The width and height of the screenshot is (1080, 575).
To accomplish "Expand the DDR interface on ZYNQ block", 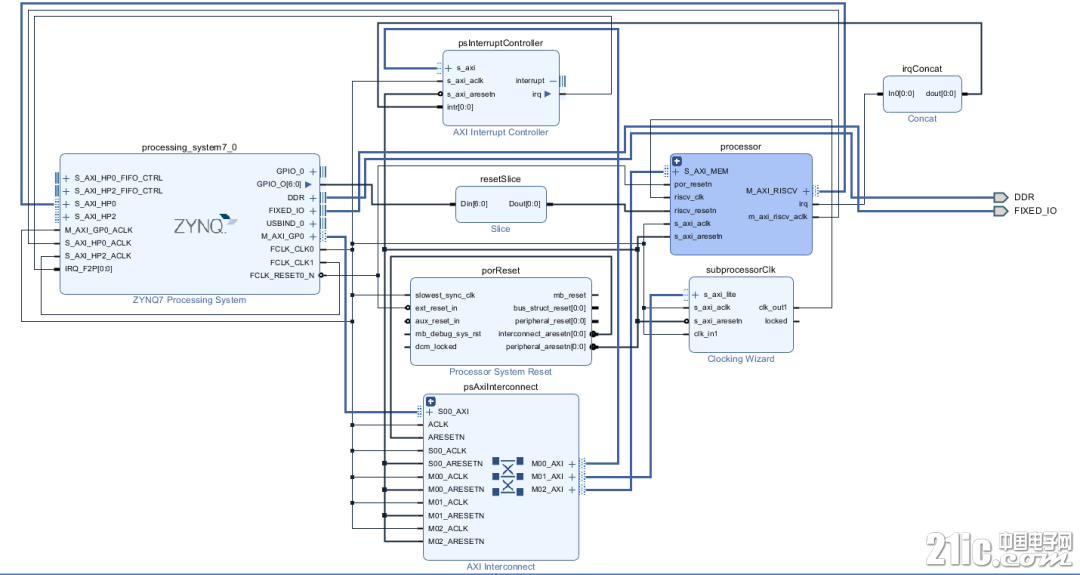I will click(313, 198).
